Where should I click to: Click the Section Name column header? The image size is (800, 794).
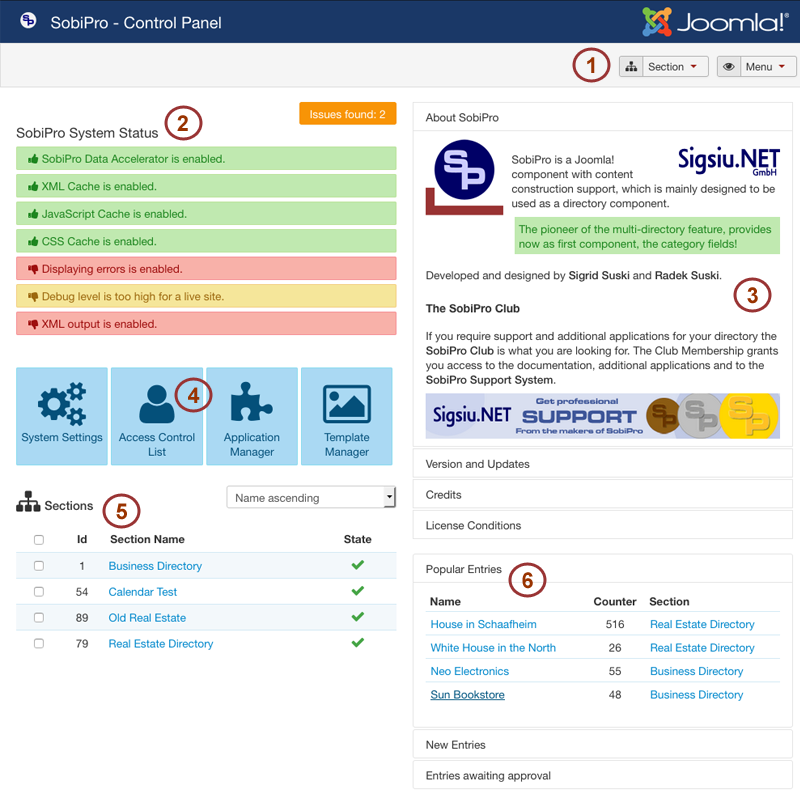[x=147, y=539]
